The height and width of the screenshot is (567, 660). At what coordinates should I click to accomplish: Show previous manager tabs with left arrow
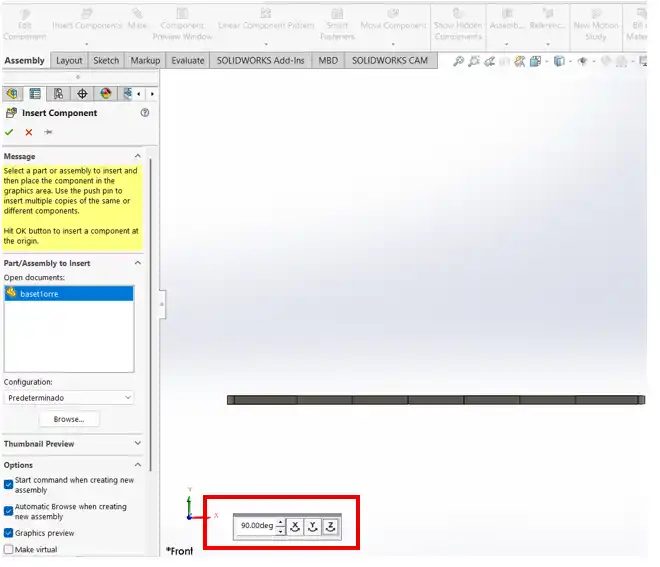tap(138, 94)
